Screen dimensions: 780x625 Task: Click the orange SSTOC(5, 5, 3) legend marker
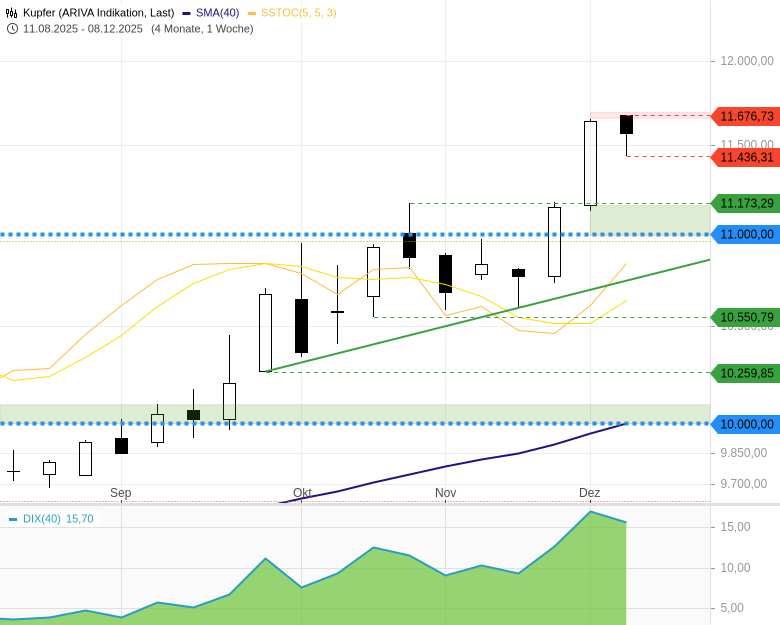252,13
